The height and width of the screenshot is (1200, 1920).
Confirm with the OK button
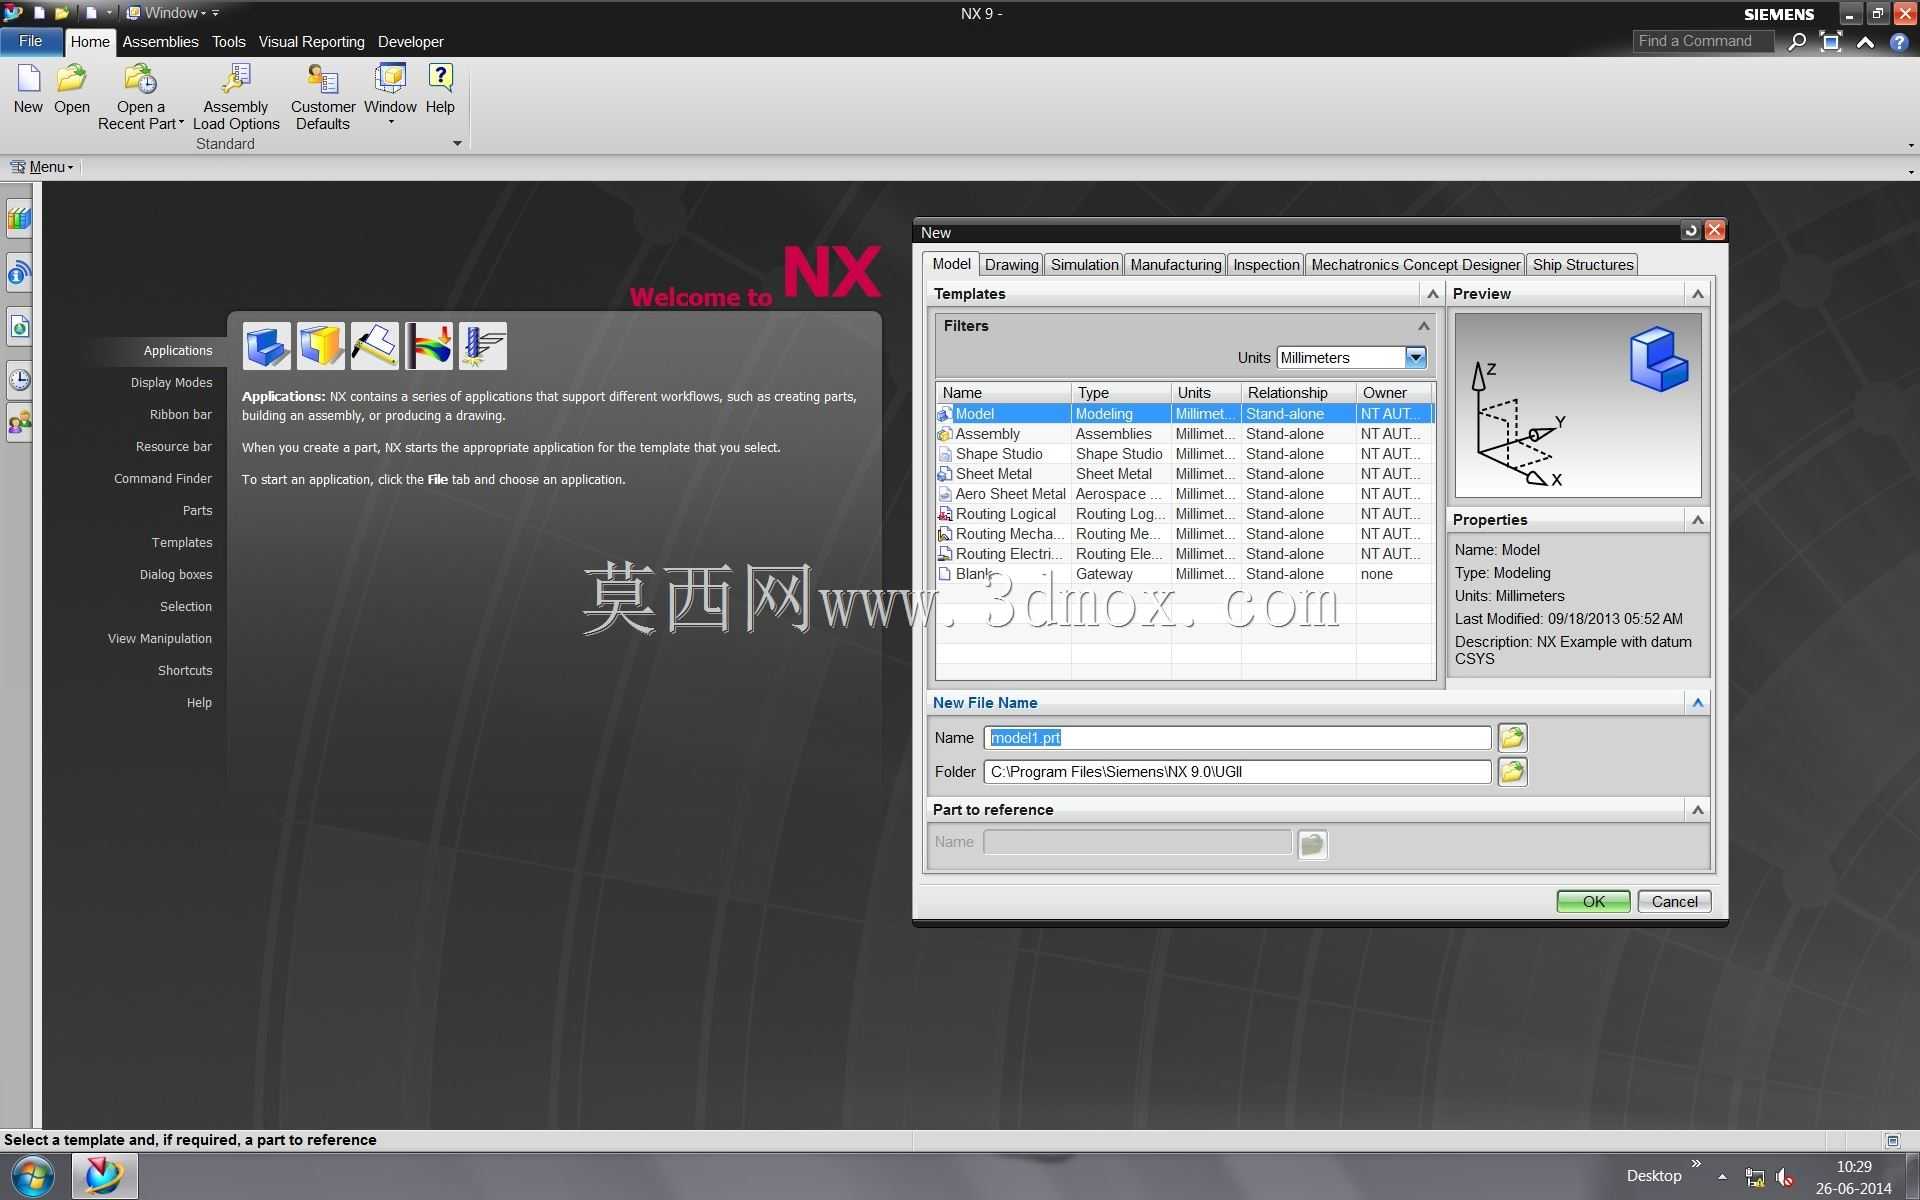(x=1593, y=901)
